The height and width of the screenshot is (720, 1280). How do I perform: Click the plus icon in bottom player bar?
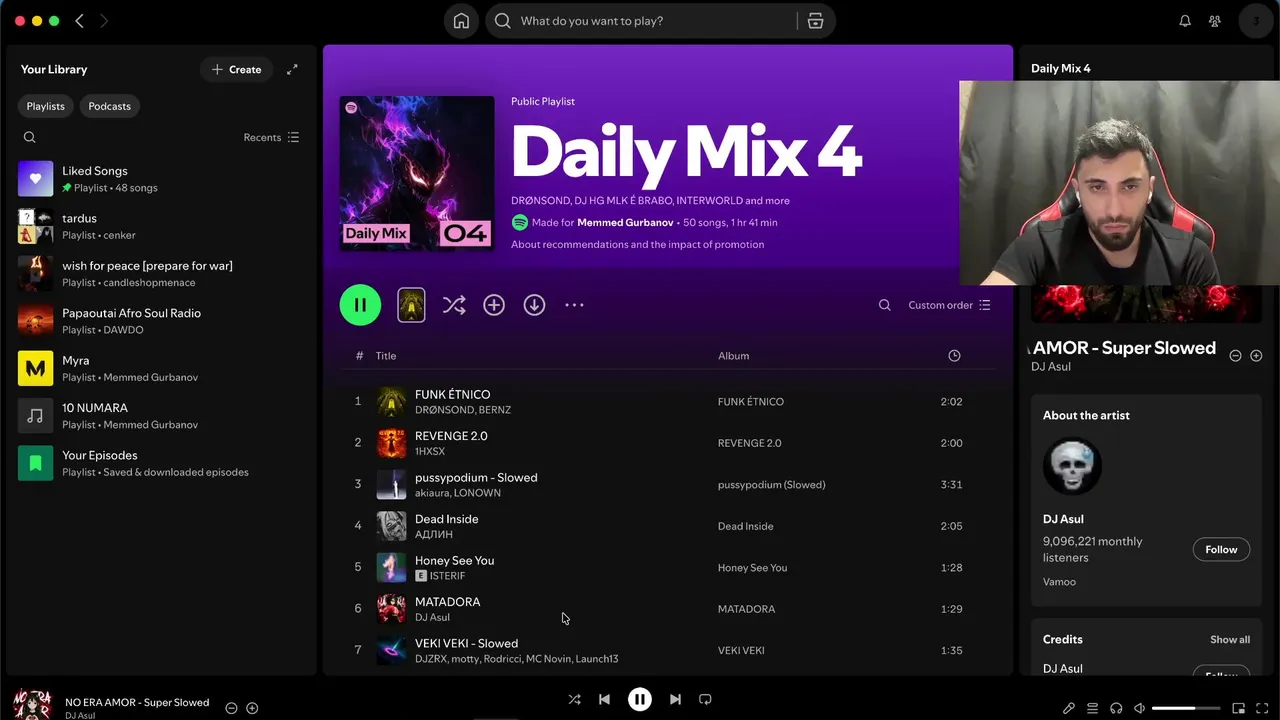point(252,708)
